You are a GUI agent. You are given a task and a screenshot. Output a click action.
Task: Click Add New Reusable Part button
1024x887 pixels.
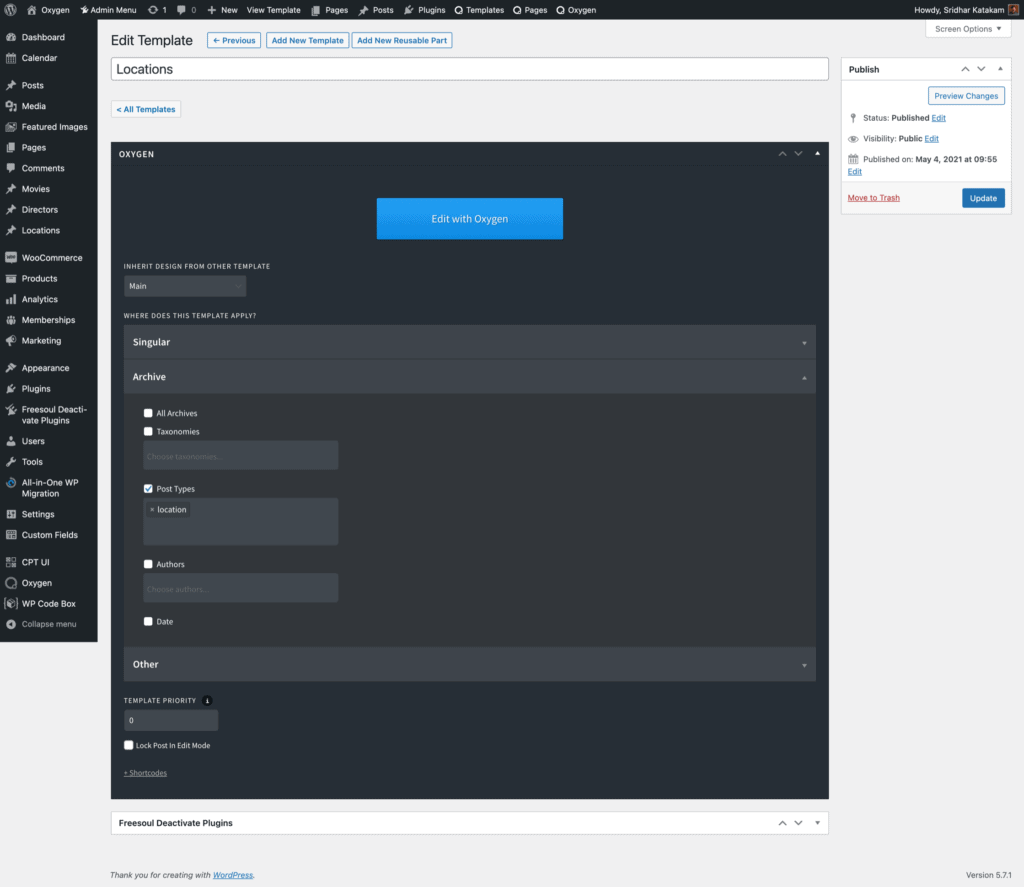[x=402, y=40]
